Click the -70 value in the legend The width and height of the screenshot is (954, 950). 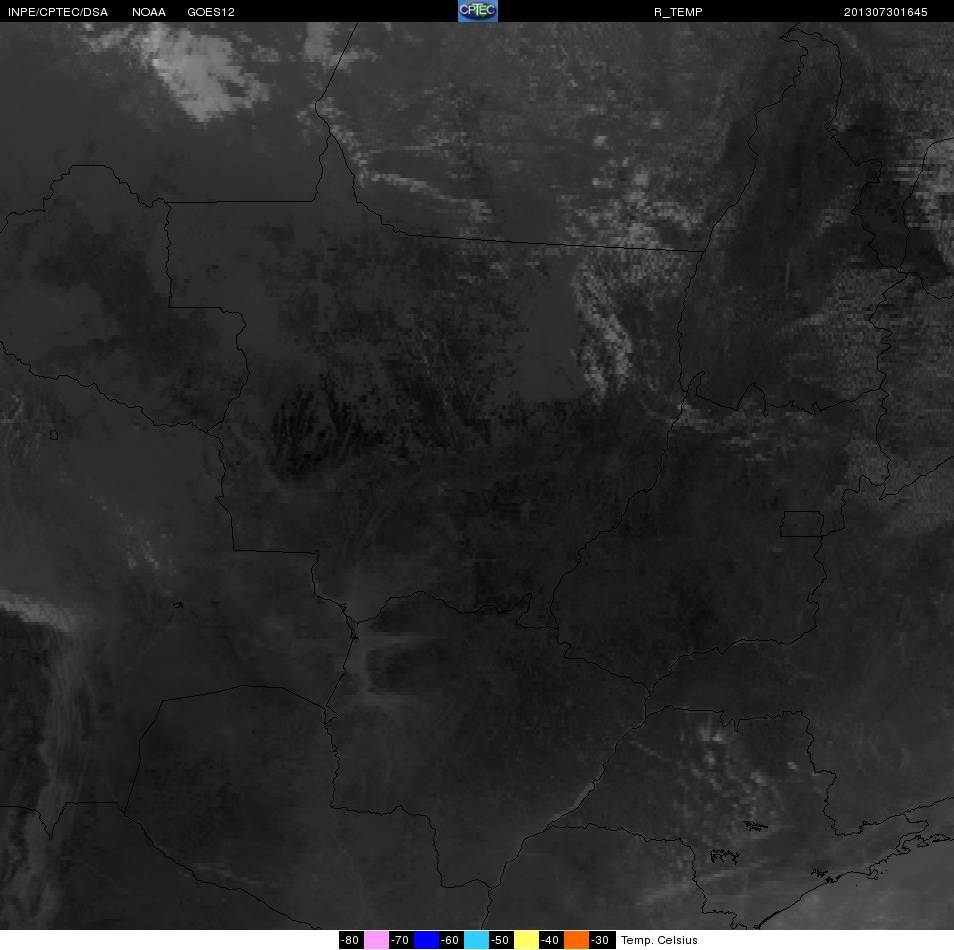coord(401,940)
